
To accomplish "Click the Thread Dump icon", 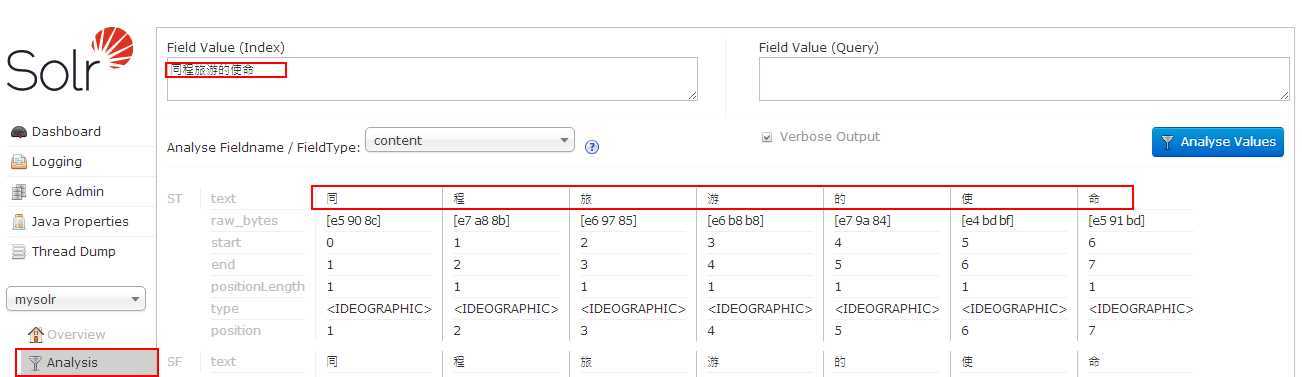I will pos(18,252).
